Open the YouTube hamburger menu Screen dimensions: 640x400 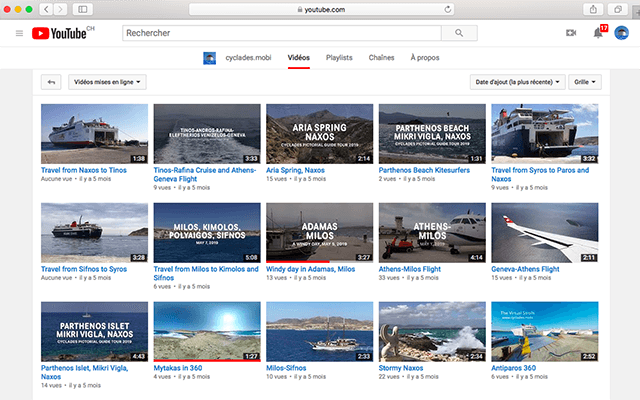coord(19,33)
